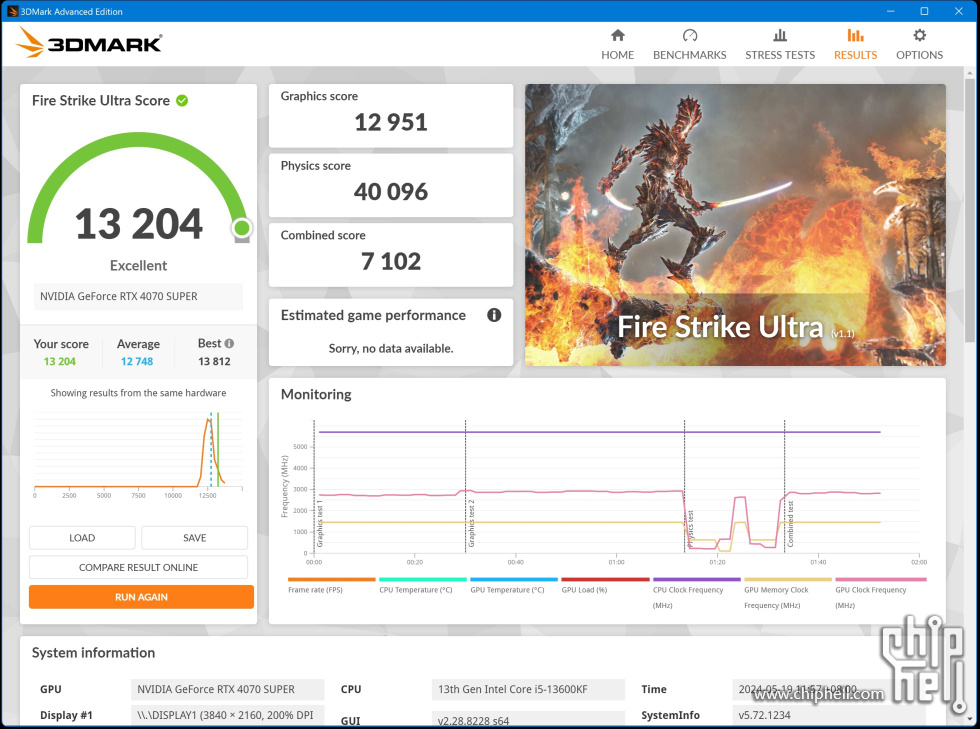Screen dimensions: 980x729
Task: Click the Physics score value 40 096
Action: pyautogui.click(x=391, y=191)
